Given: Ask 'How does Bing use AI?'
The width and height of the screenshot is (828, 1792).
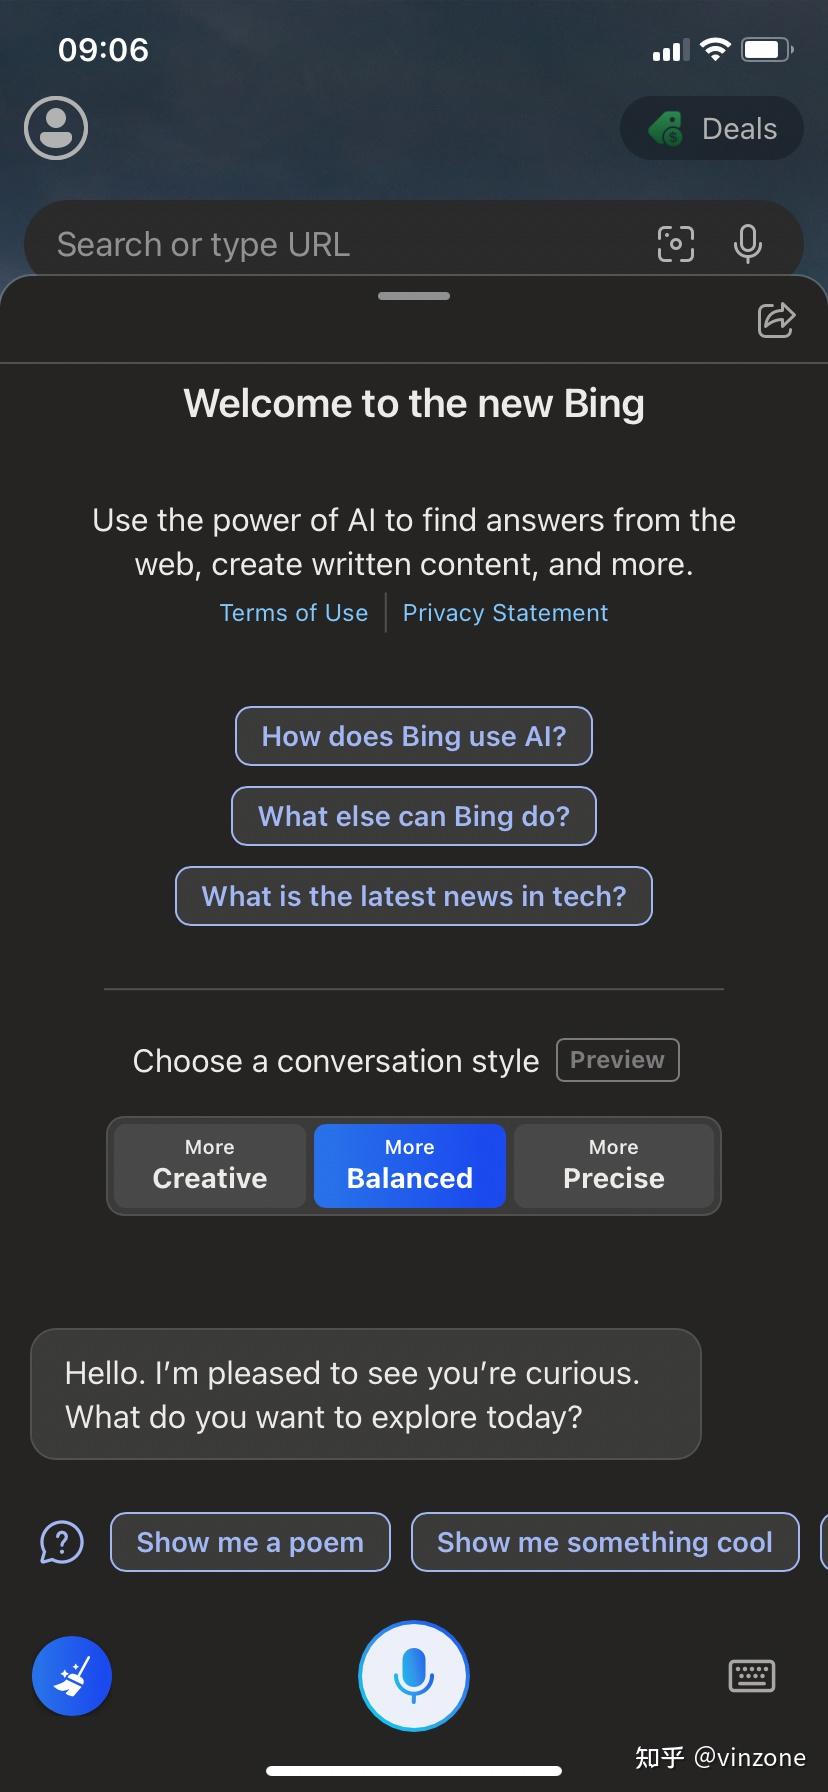Looking at the screenshot, I should [x=413, y=736].
